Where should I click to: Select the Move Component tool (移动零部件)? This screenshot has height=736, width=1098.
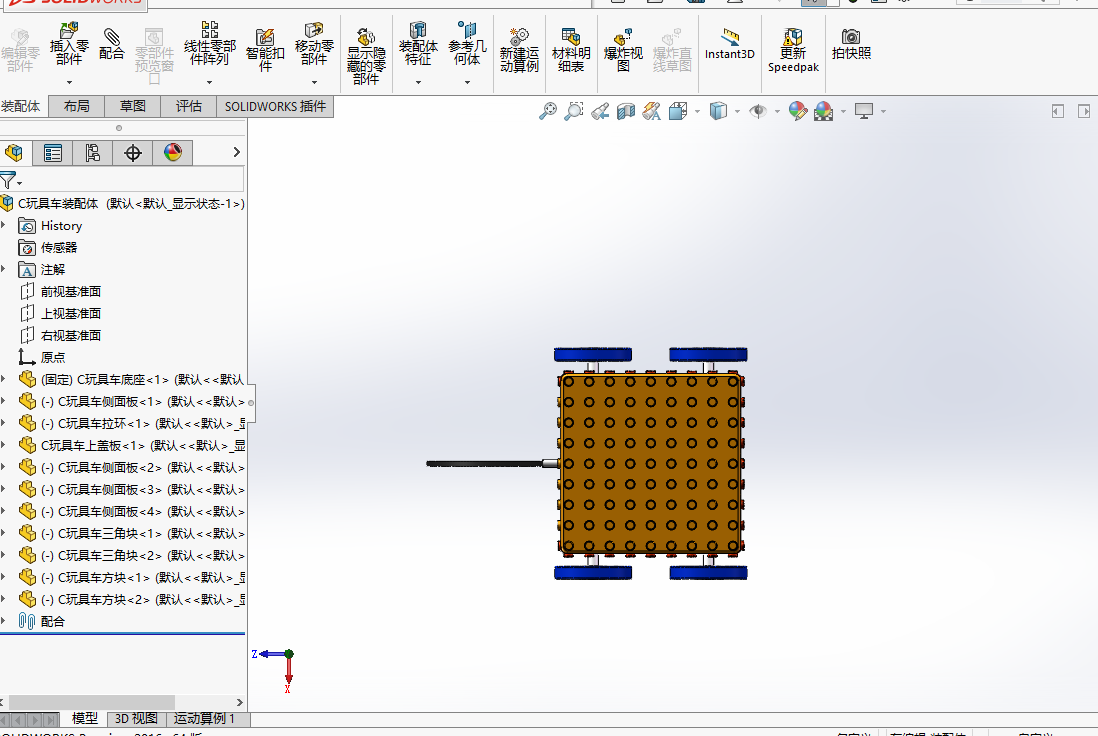(314, 43)
